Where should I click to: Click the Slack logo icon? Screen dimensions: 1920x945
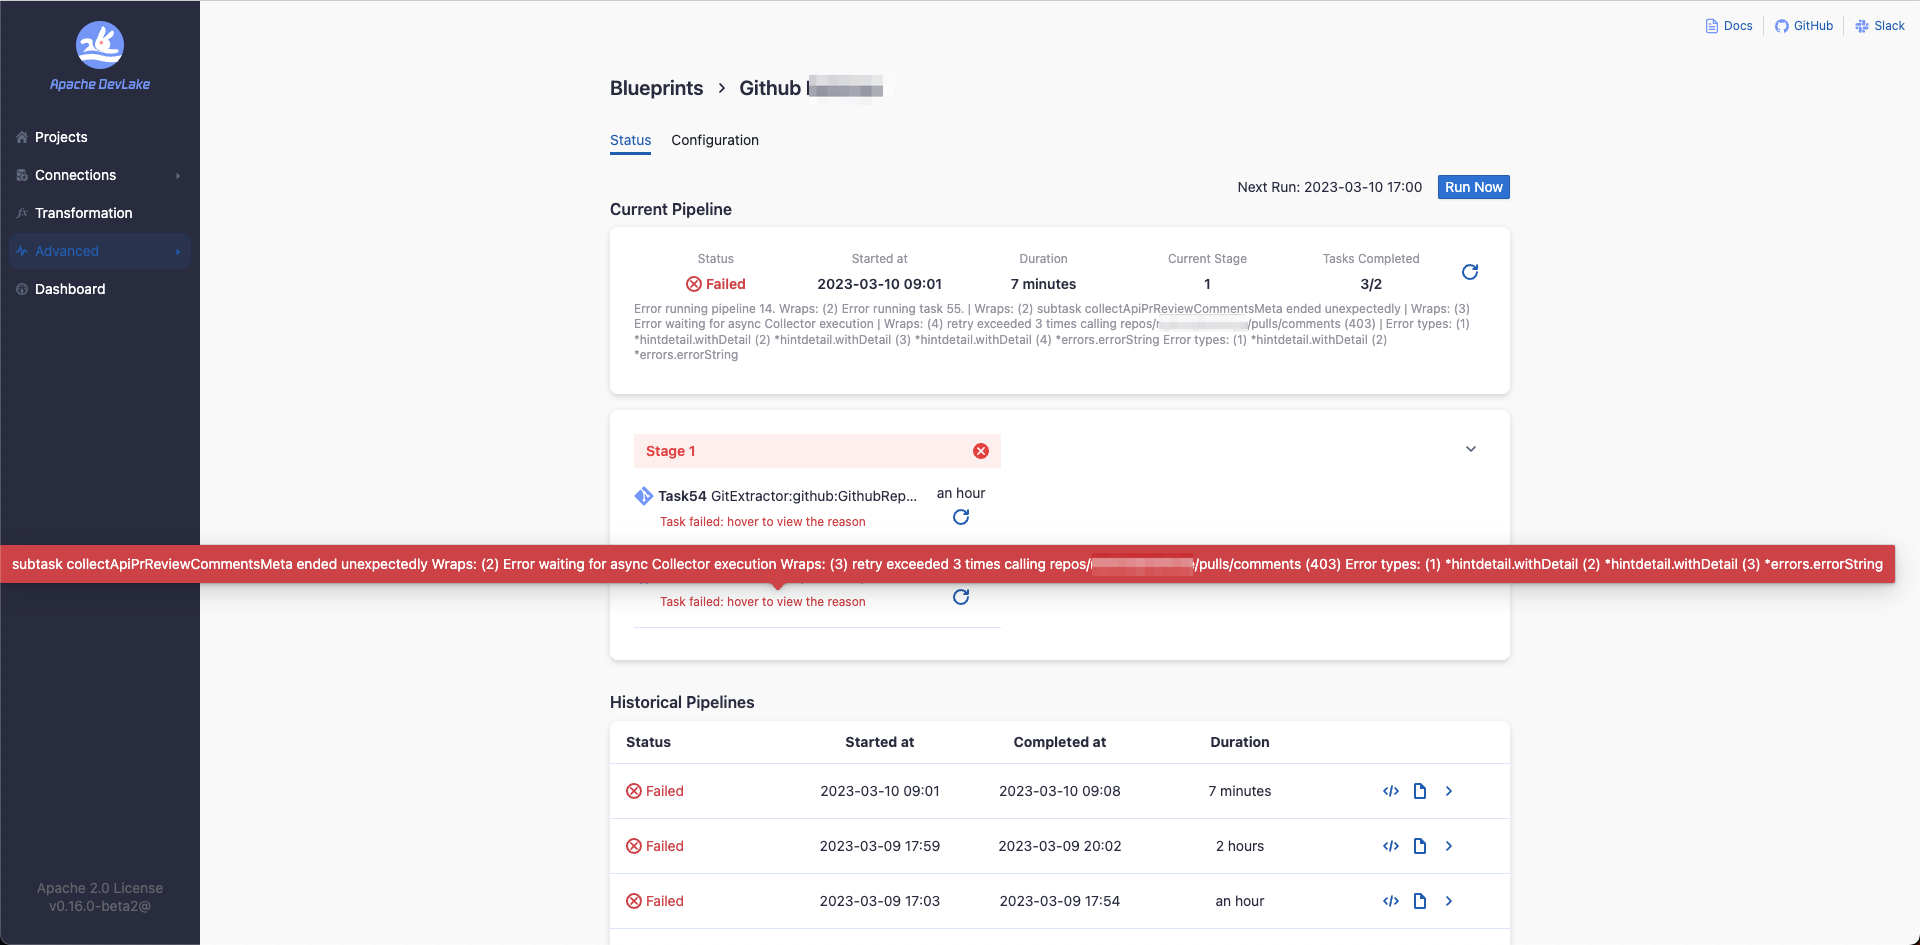pos(1862,26)
